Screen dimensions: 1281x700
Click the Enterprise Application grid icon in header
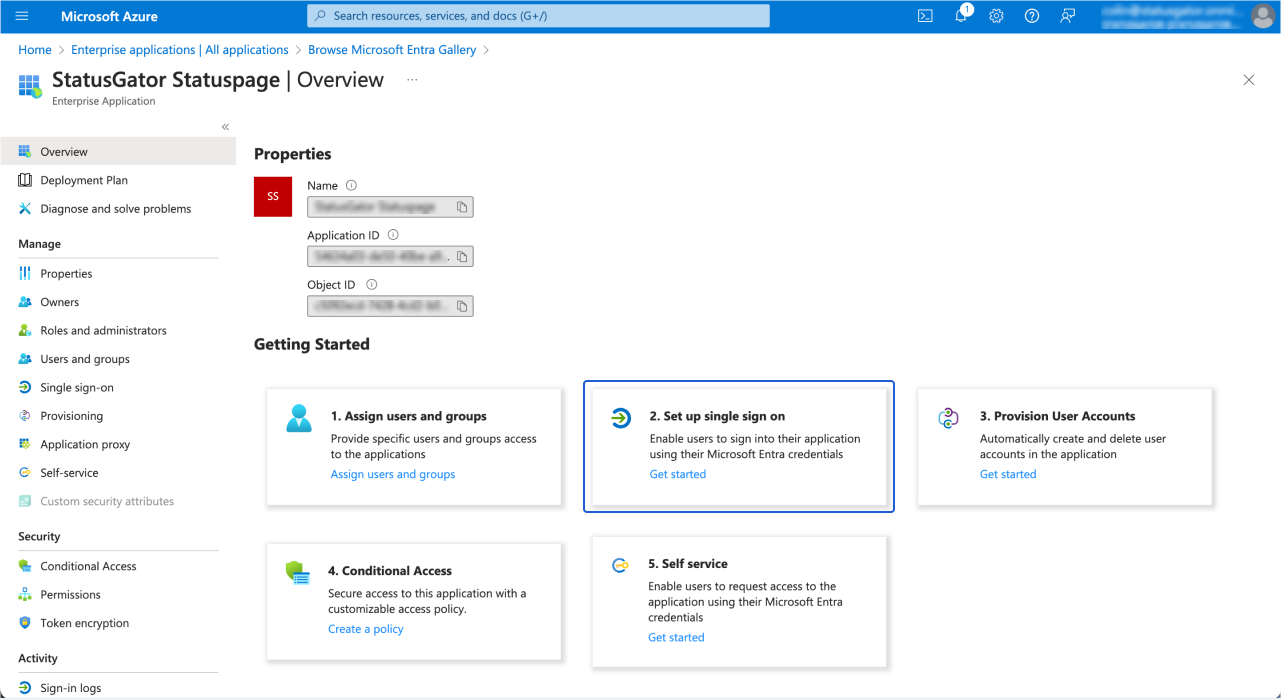[31, 86]
